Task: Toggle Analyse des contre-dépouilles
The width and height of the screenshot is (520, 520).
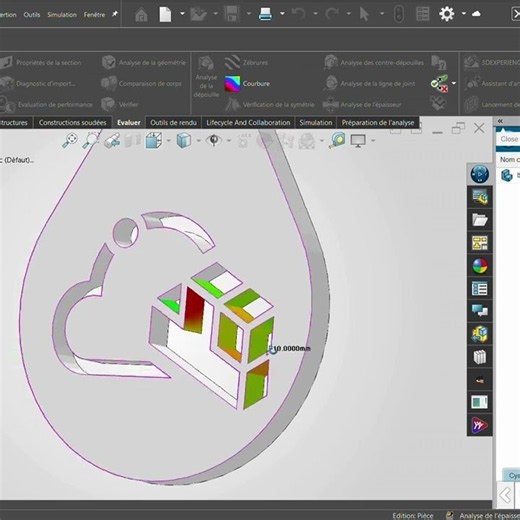Action: 374,63
